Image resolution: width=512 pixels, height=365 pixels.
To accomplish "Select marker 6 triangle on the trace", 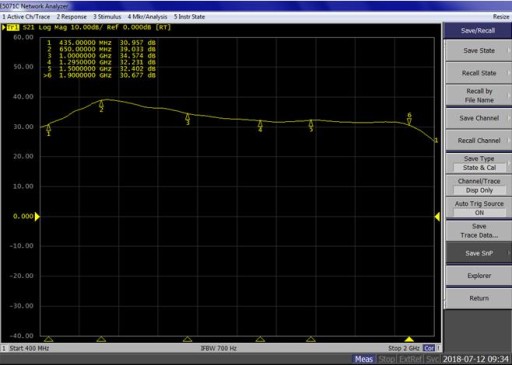I will click(x=409, y=120).
